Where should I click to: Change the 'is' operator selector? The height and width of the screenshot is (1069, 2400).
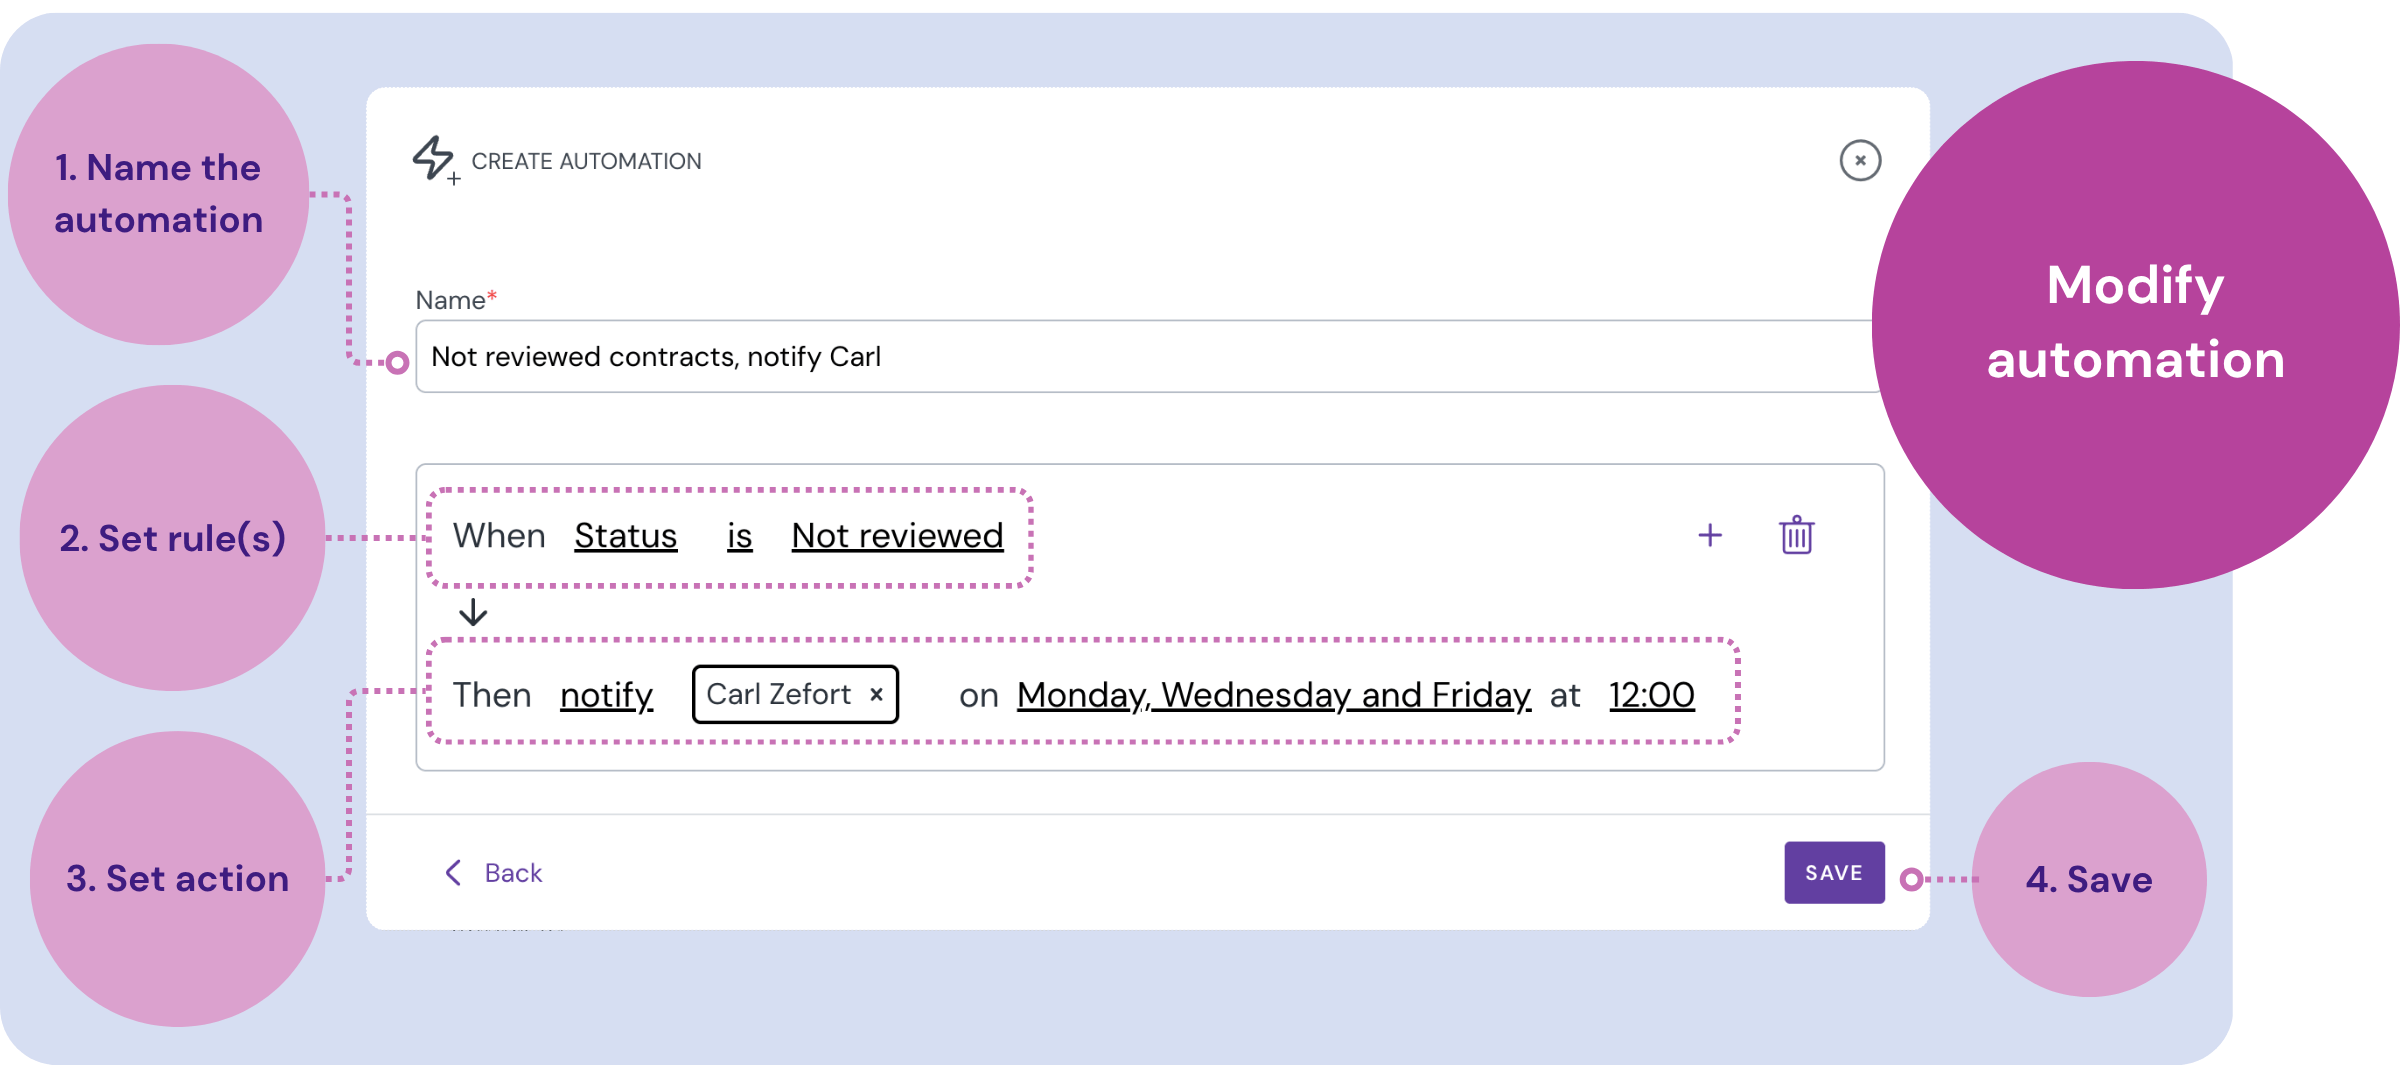739,535
